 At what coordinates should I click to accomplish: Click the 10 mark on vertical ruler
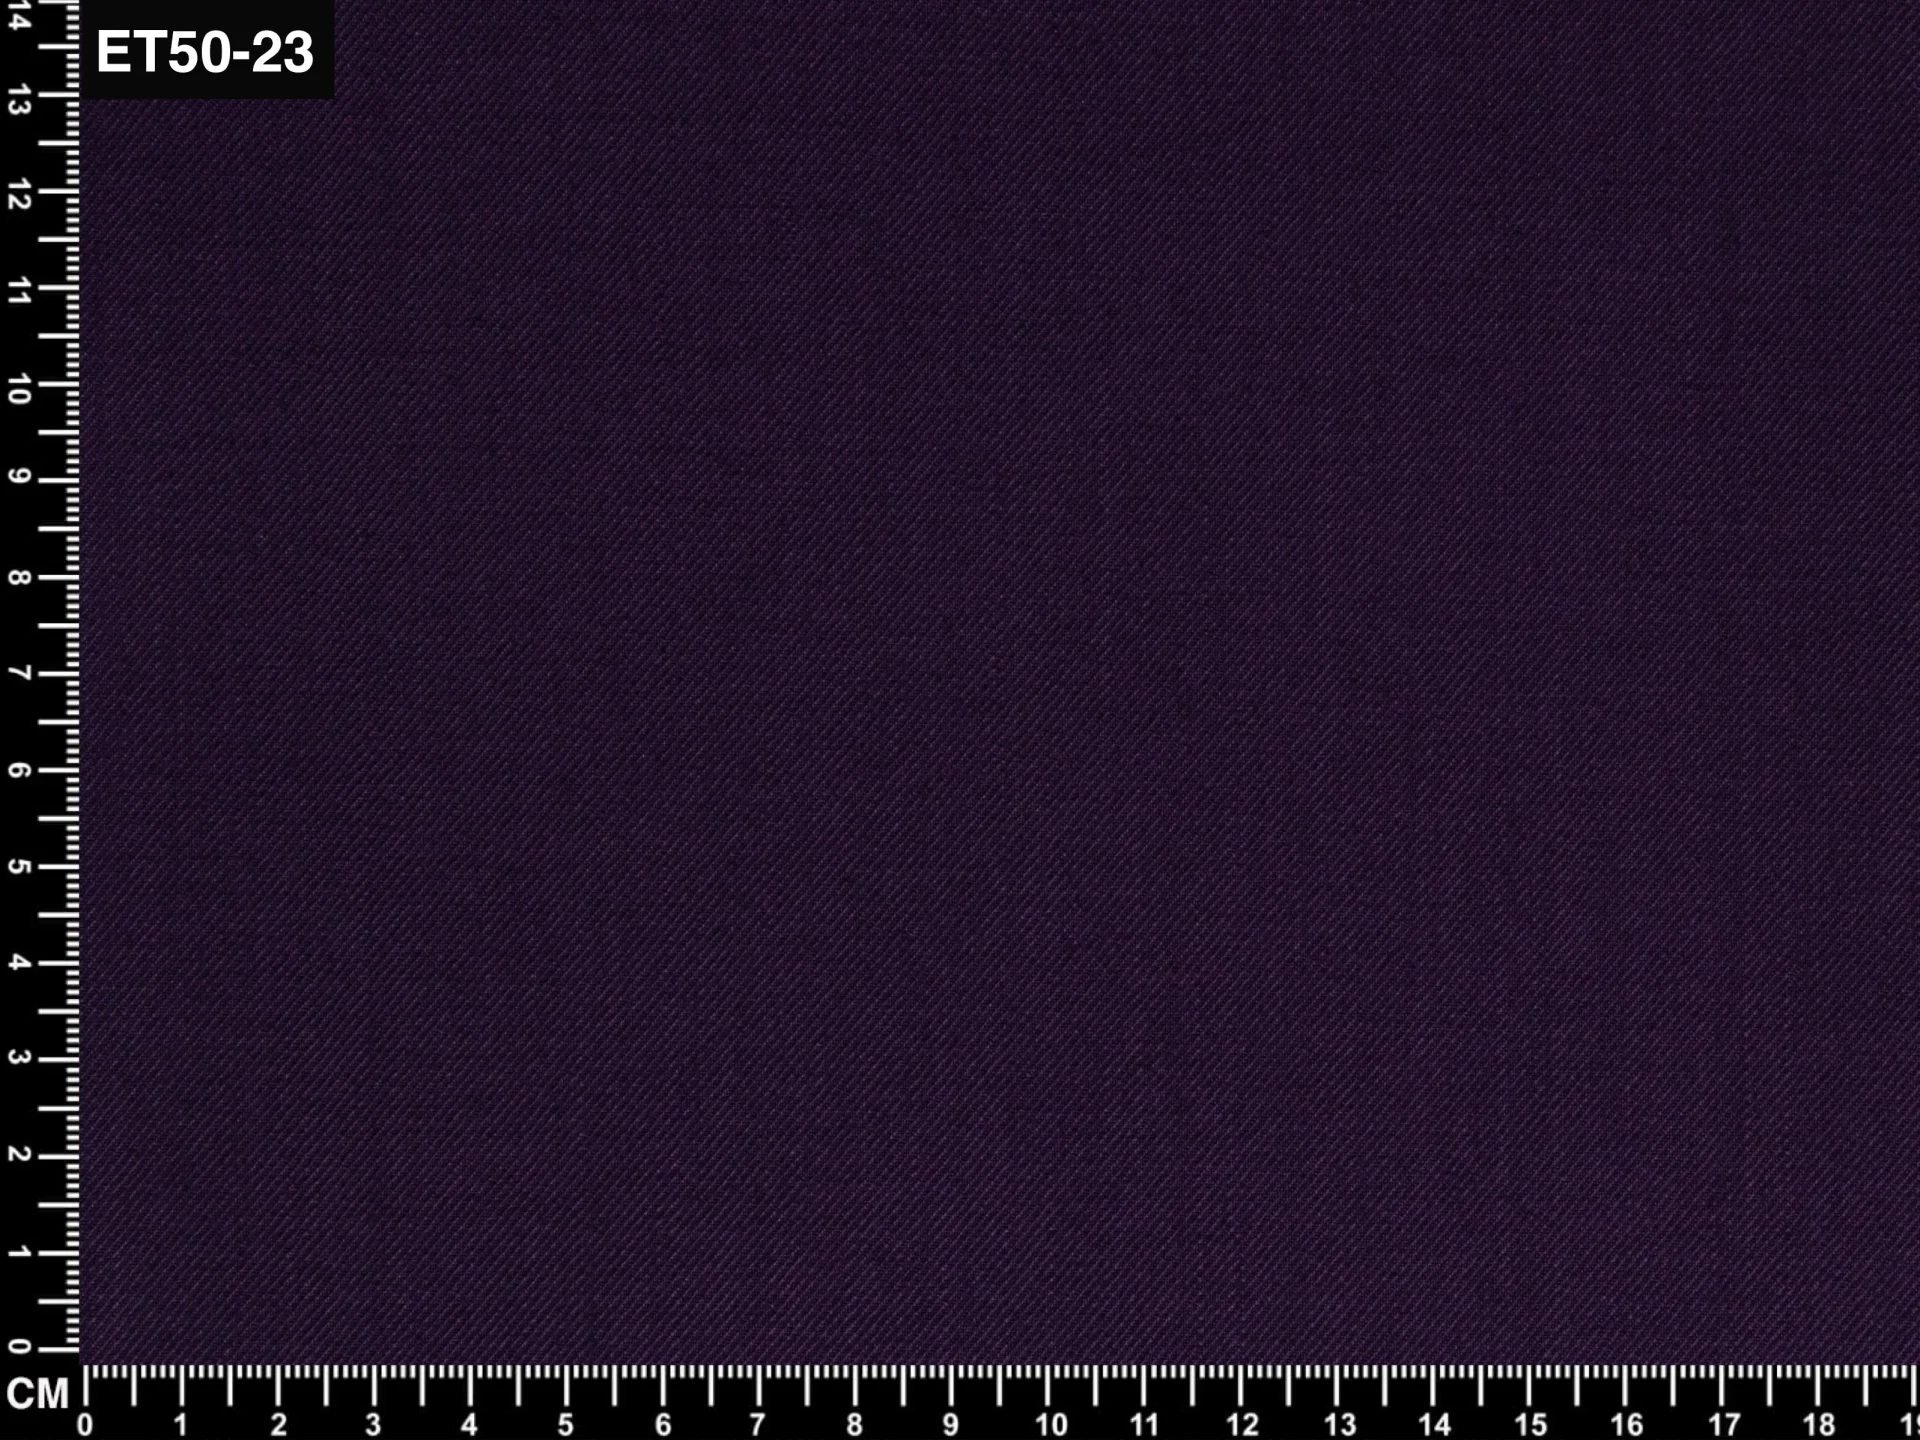(x=18, y=389)
